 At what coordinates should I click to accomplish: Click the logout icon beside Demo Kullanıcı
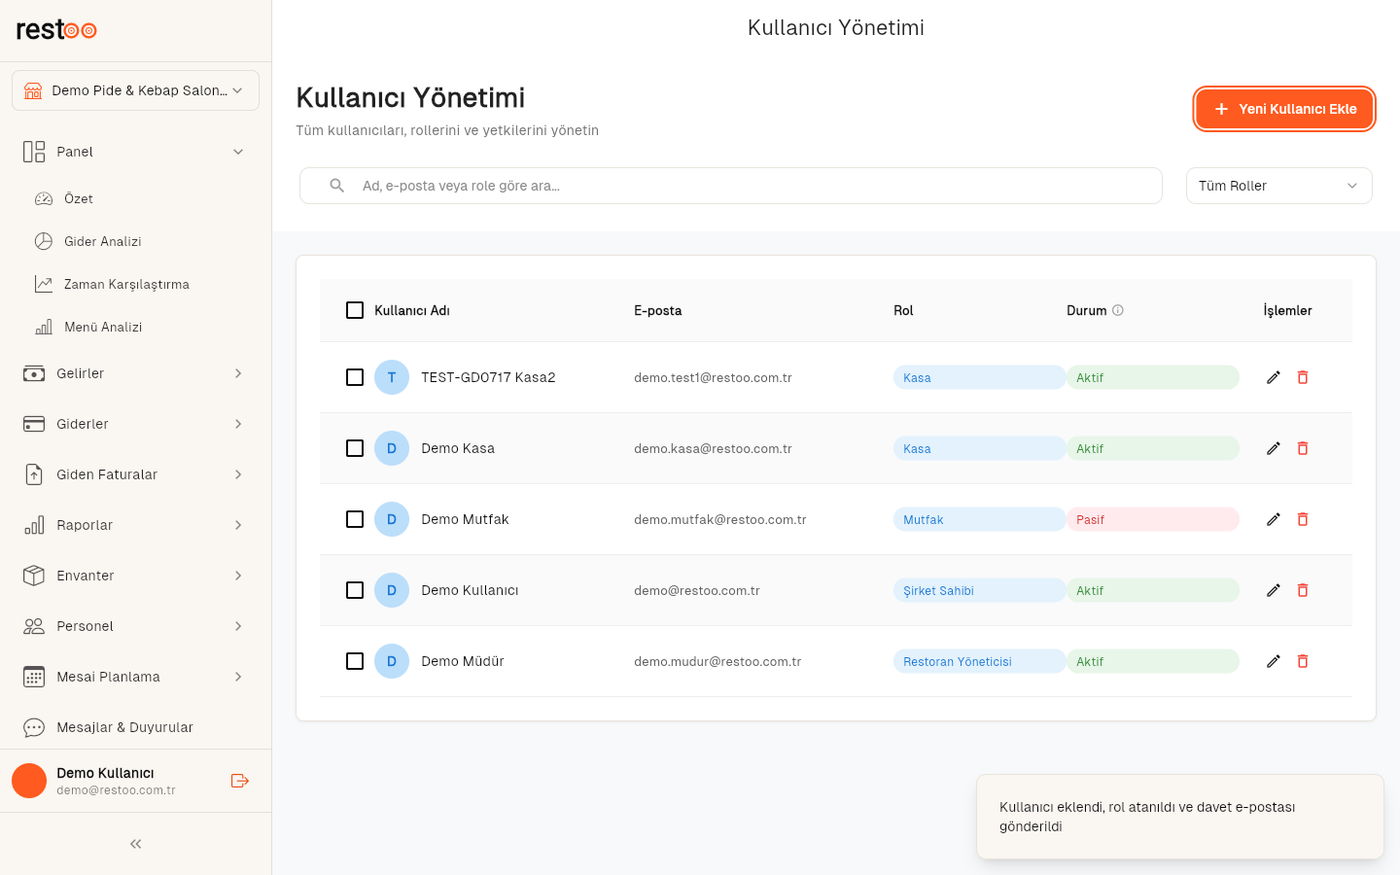pyautogui.click(x=239, y=781)
